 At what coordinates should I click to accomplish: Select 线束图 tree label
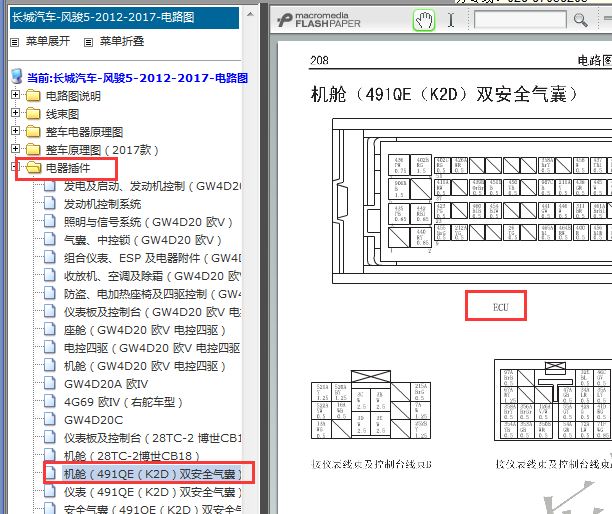tap(62, 114)
